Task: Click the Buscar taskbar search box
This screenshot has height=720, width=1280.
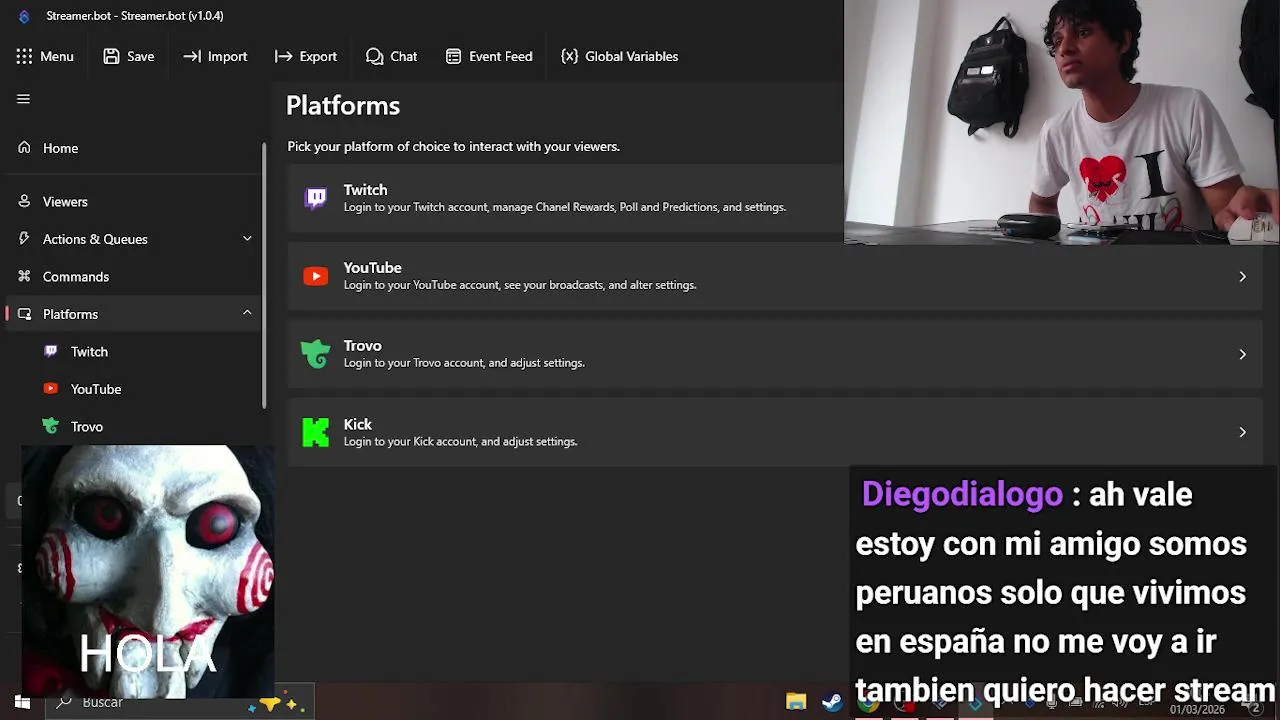Action: (x=180, y=703)
